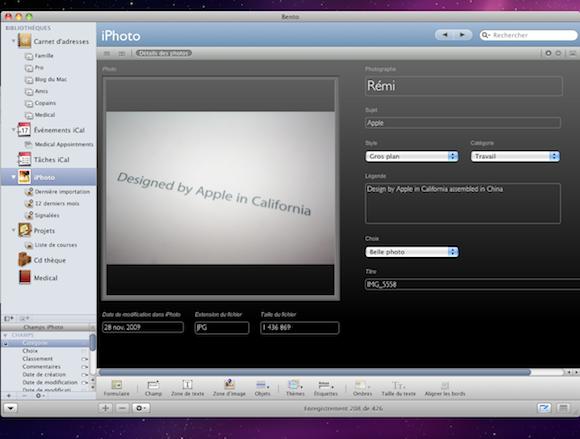
Task: Open the Catégorie dropdown Travail
Action: click(515, 156)
